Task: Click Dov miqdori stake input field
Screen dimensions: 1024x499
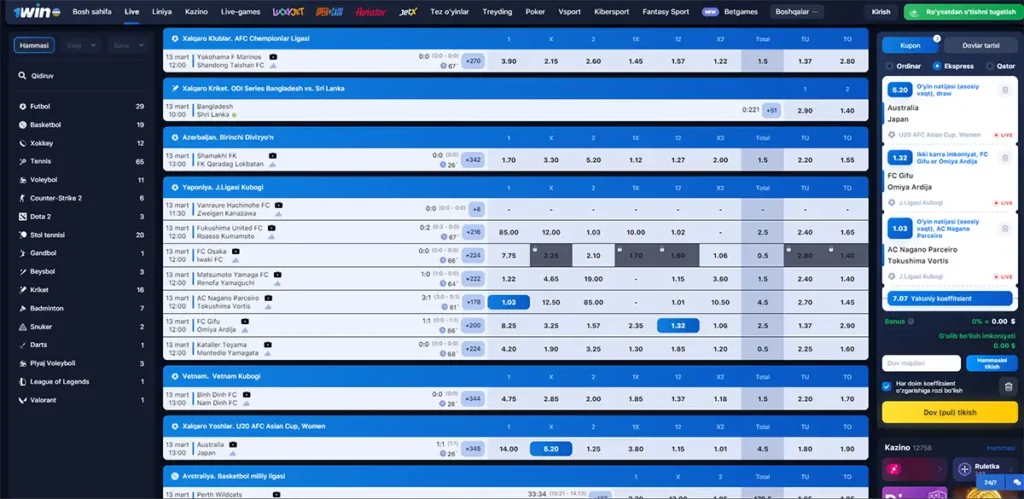Action: point(921,363)
